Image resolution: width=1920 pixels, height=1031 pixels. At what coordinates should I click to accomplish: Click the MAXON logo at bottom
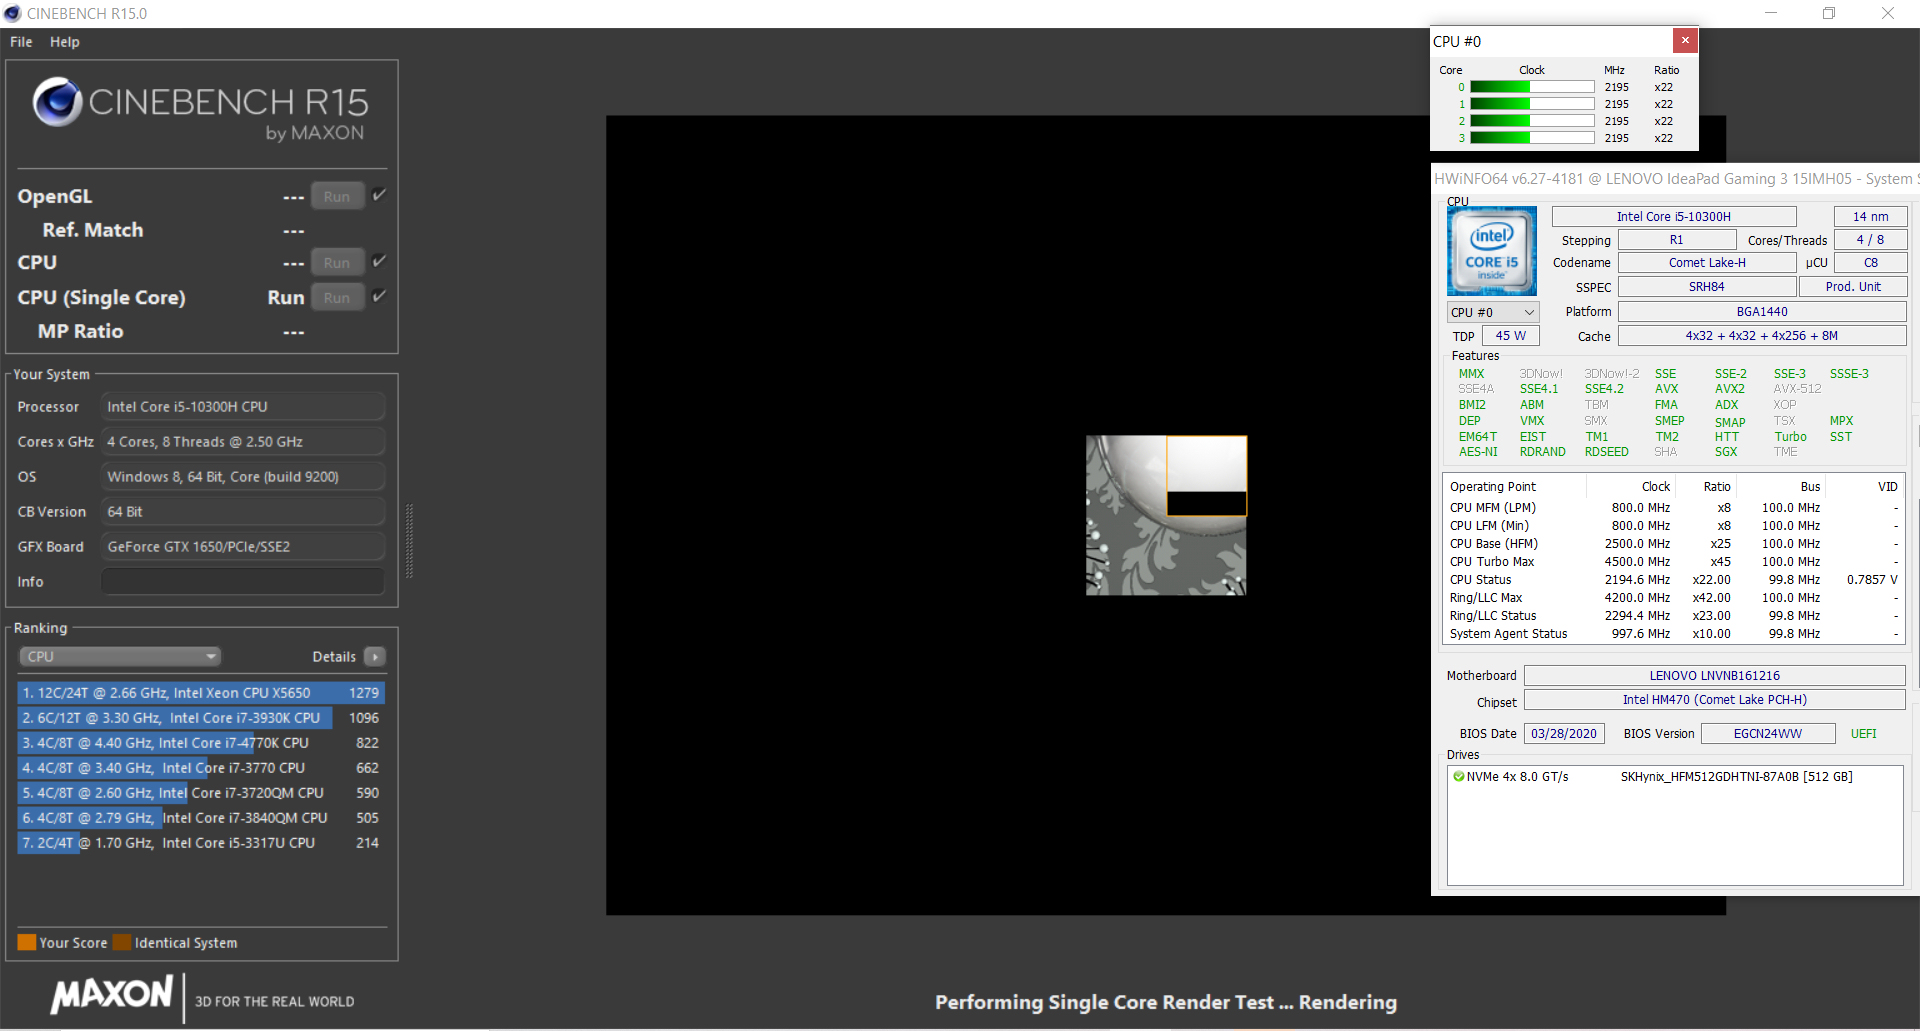(x=112, y=995)
